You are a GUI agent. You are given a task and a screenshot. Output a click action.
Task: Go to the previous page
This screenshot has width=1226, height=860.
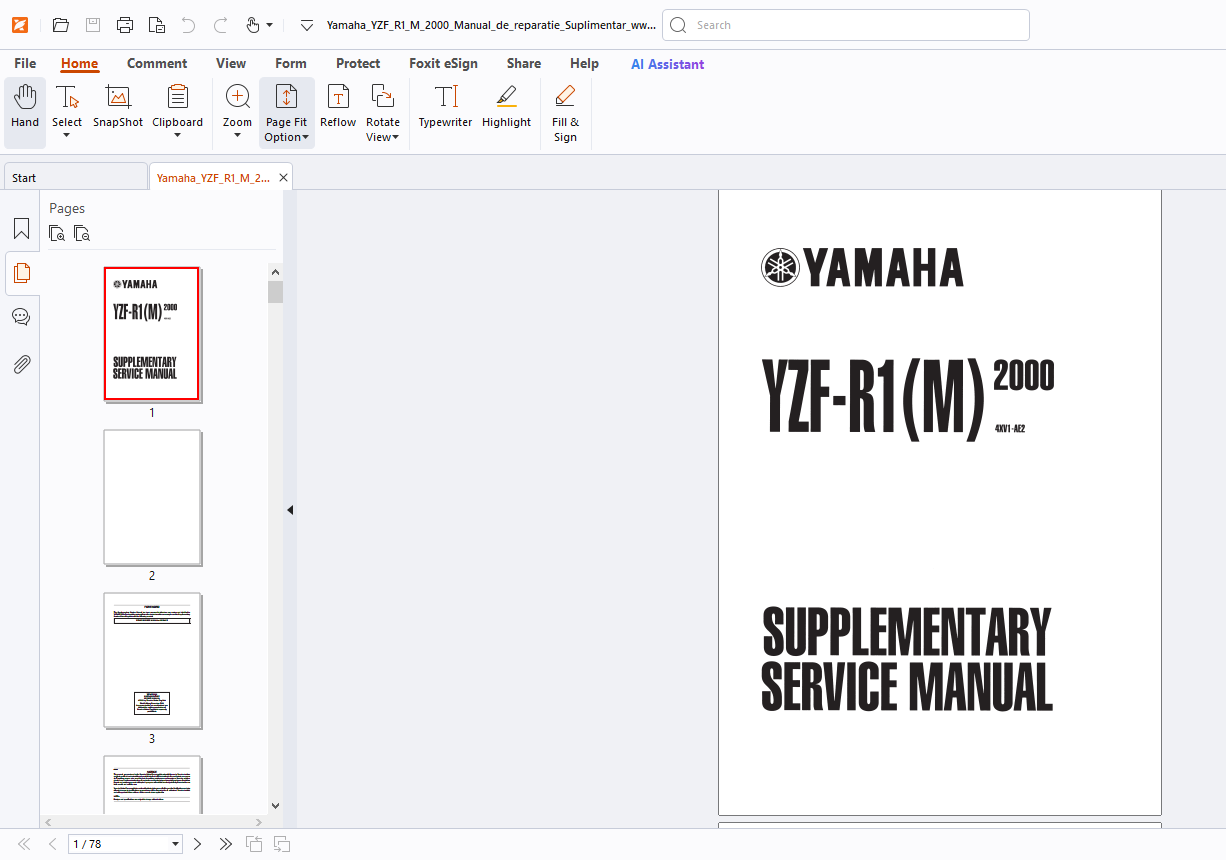[52, 844]
